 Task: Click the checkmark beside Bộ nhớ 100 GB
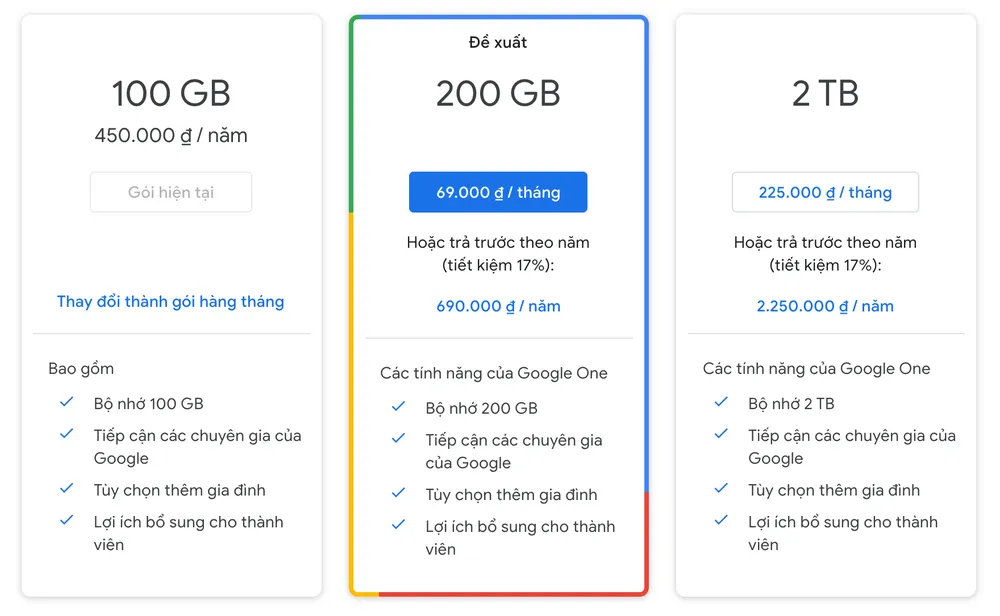[x=66, y=402]
